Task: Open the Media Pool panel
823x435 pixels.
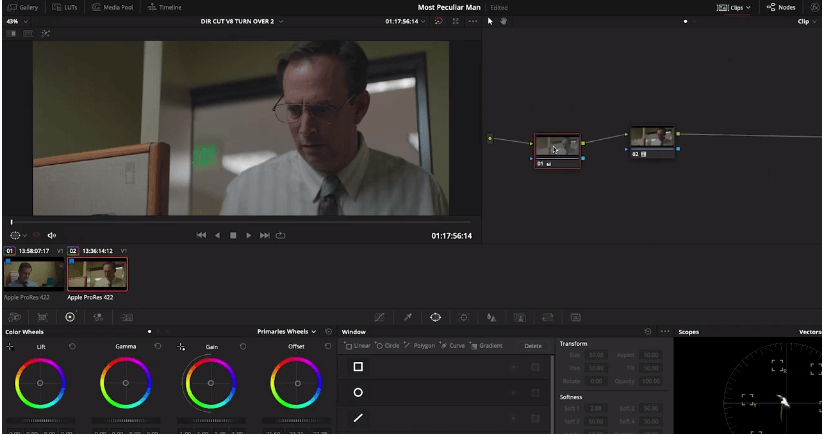Action: [112, 7]
